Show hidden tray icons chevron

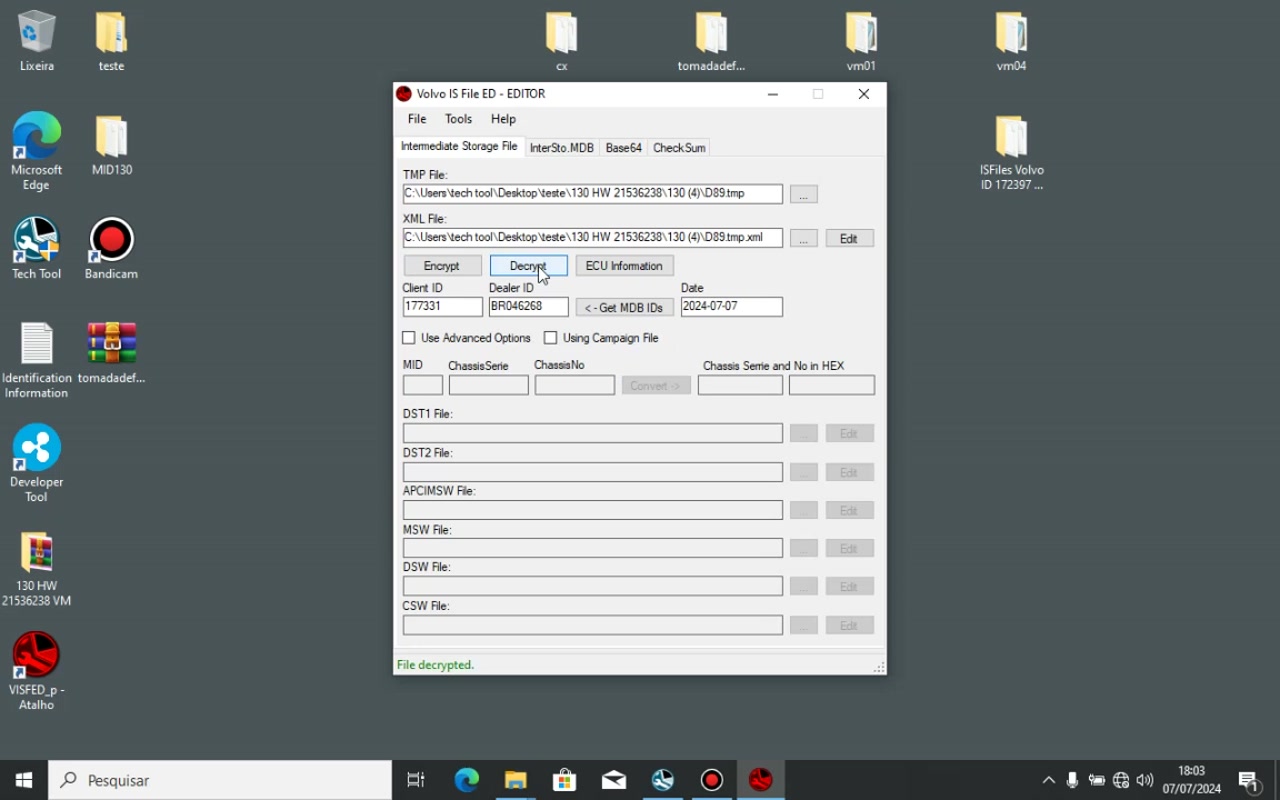coord(1048,780)
